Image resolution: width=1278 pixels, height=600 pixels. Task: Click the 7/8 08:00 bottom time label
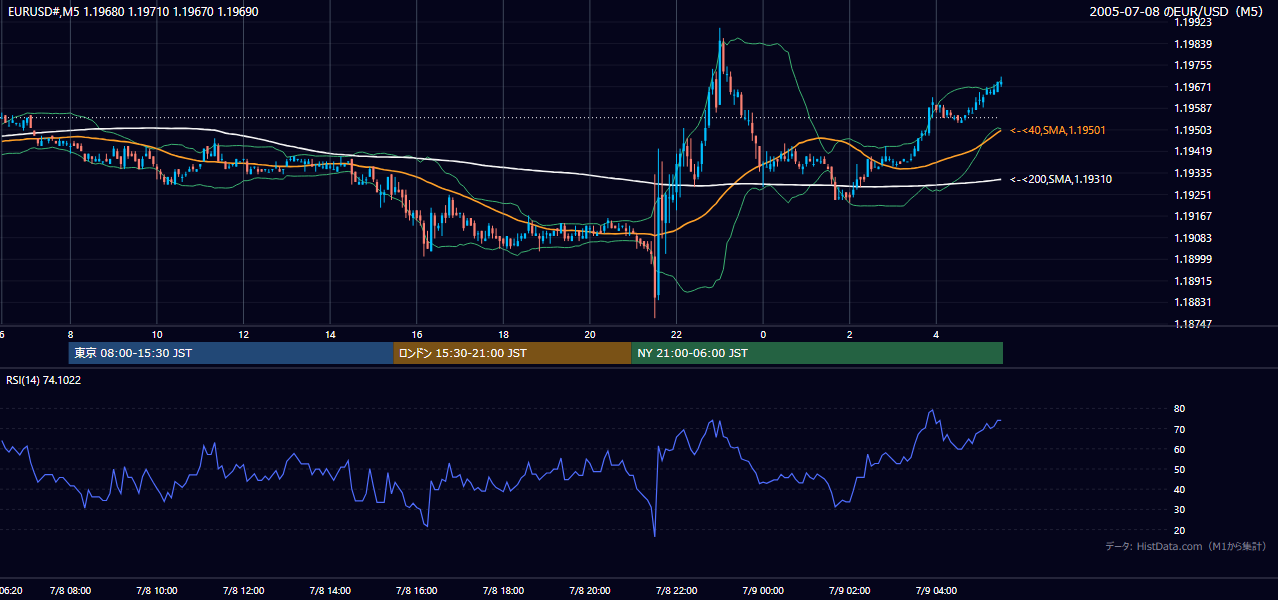[70, 591]
